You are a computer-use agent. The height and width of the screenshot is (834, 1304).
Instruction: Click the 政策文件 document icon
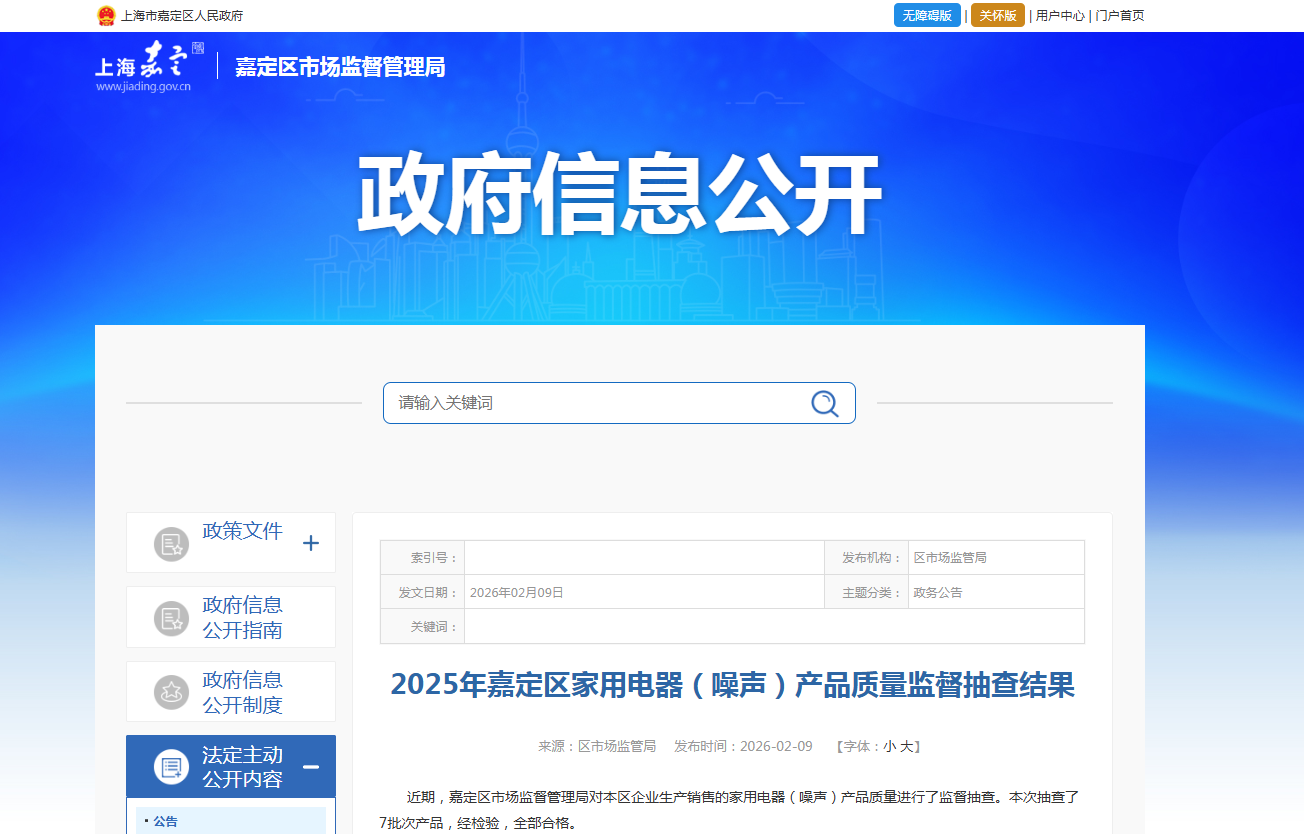pos(171,544)
